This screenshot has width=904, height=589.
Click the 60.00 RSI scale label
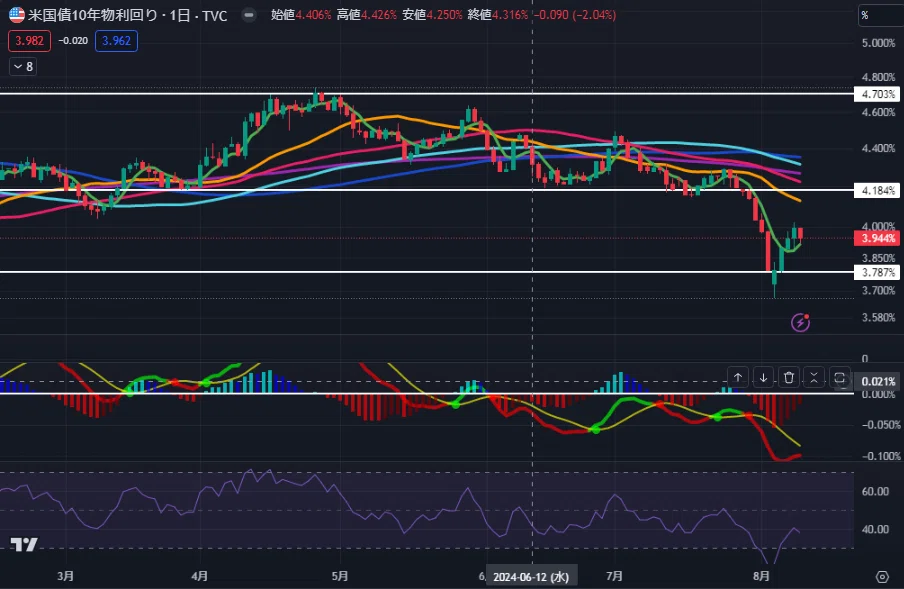point(875,492)
